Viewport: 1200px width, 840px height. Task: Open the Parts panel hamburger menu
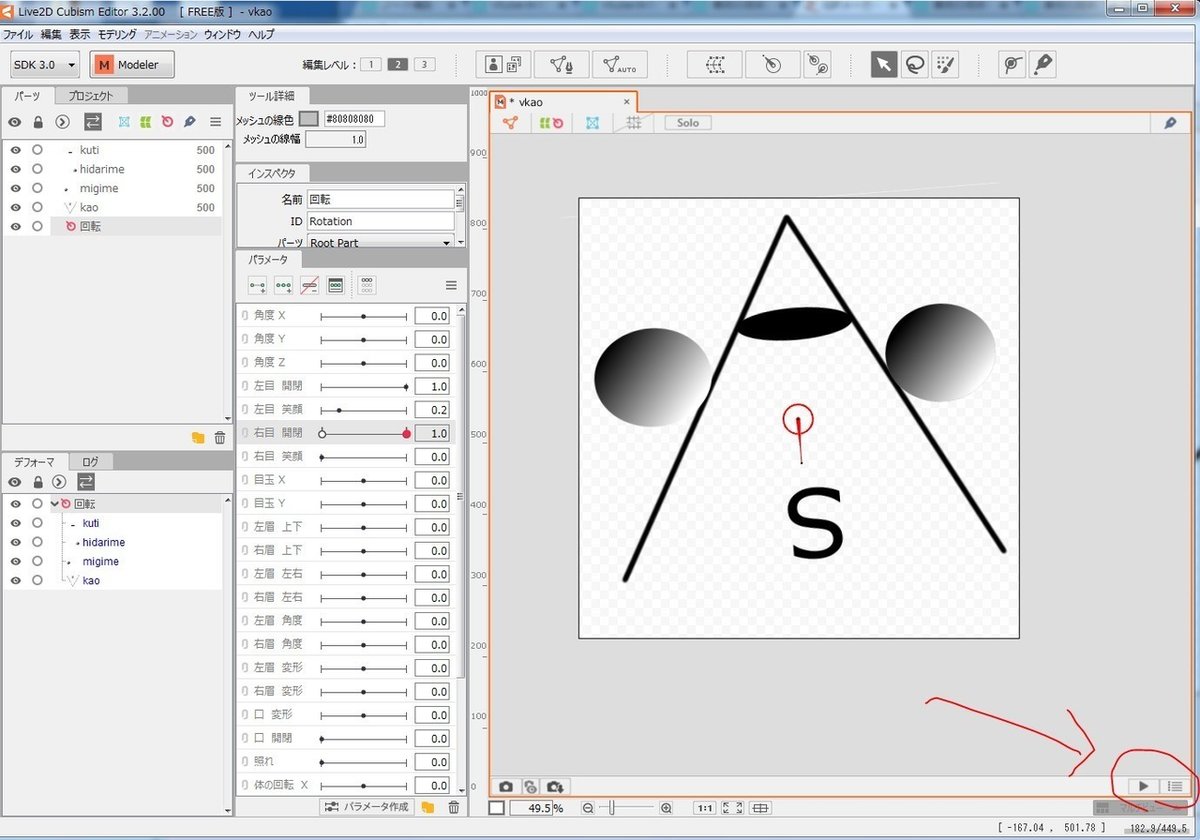pyautogui.click(x=215, y=122)
